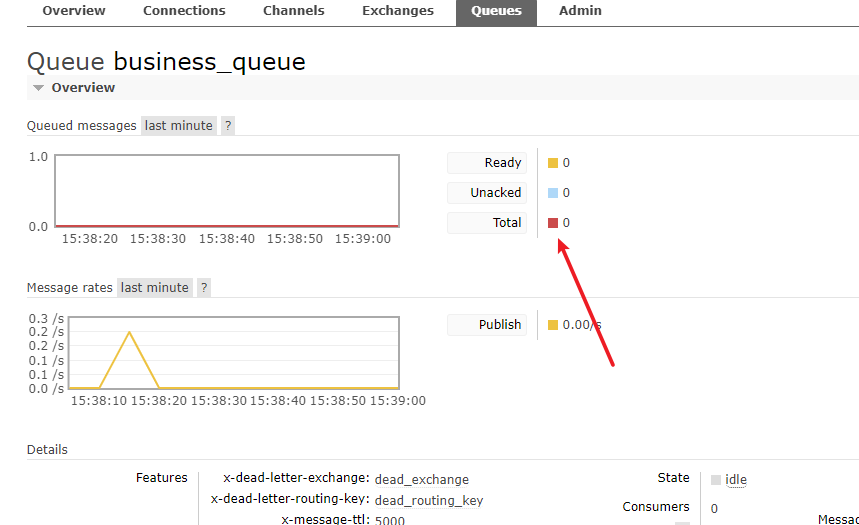
Task: Click the Consumers count value 0
Action: (714, 509)
